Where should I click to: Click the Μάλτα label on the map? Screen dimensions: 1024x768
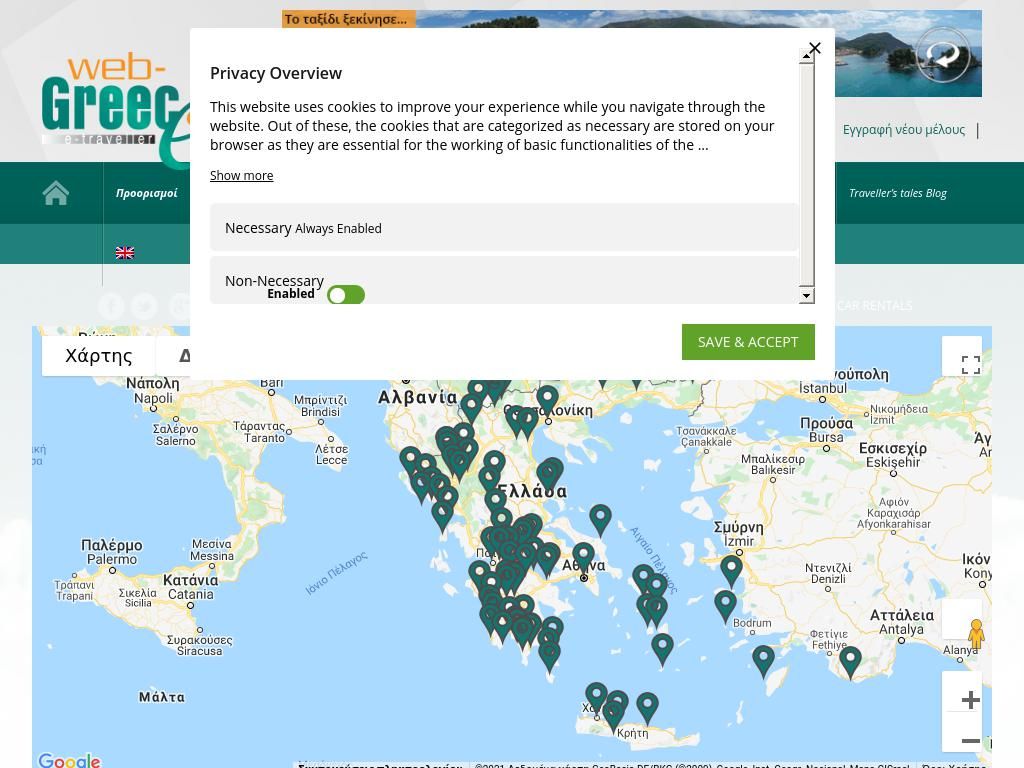click(x=162, y=697)
